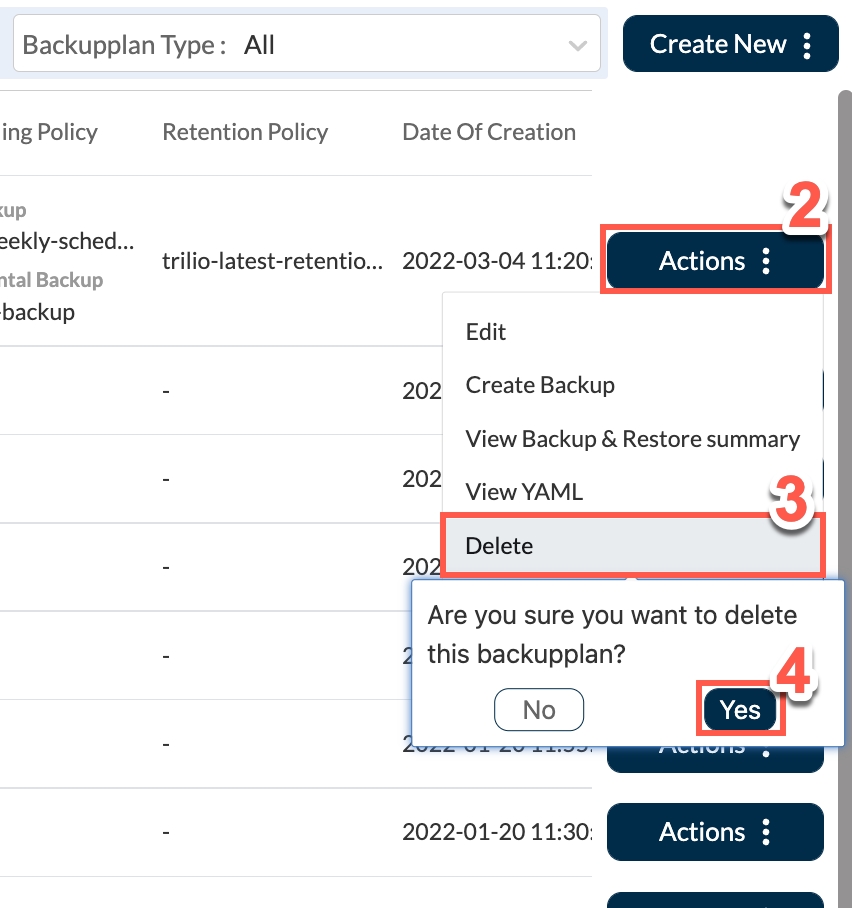Click the Create New button label
The height and width of the screenshot is (908, 858).
click(717, 44)
